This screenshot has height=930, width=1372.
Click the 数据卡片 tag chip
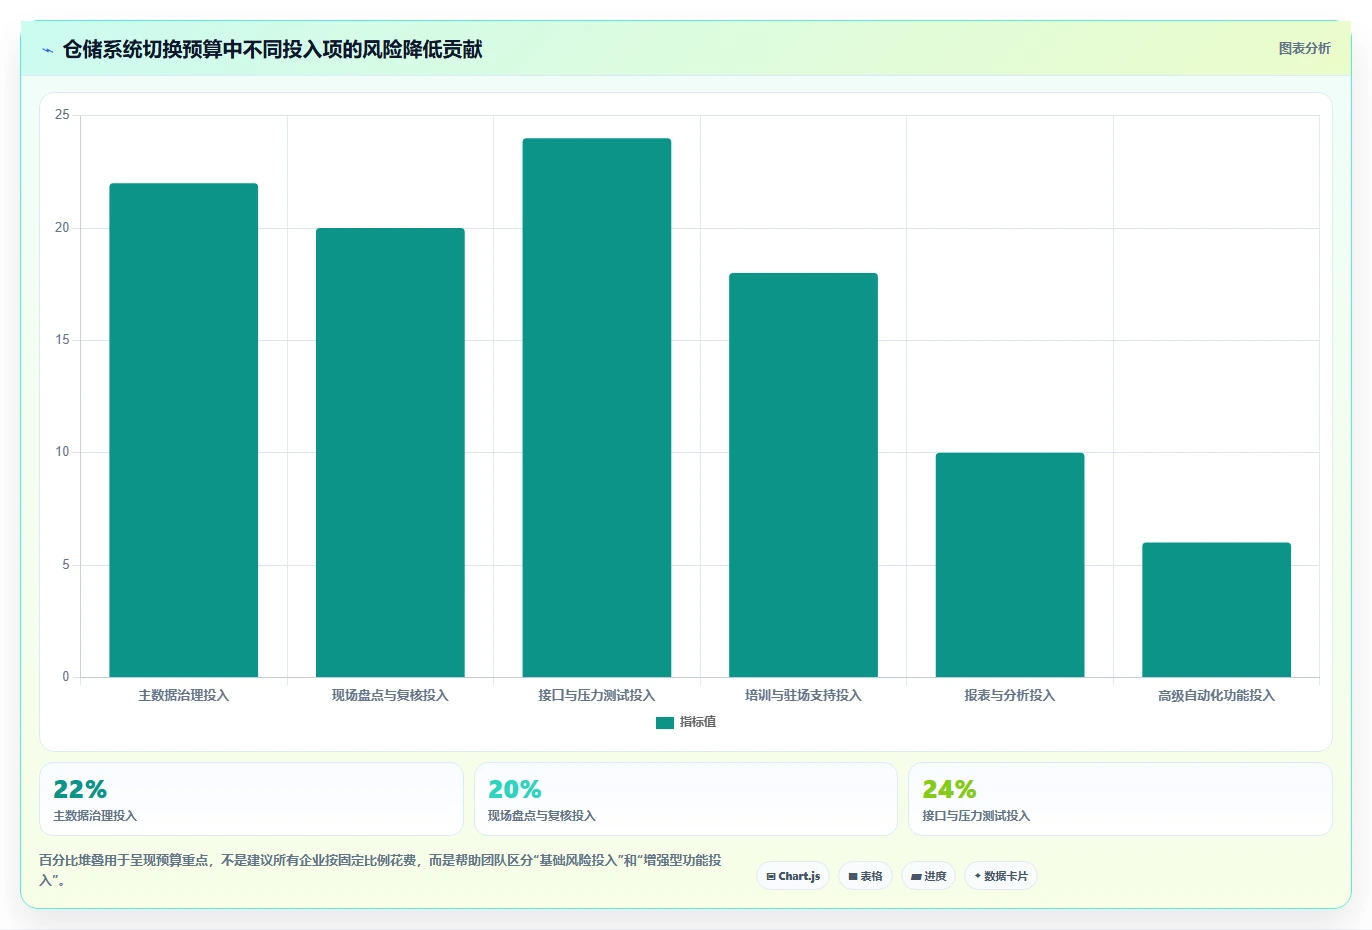coord(1001,876)
